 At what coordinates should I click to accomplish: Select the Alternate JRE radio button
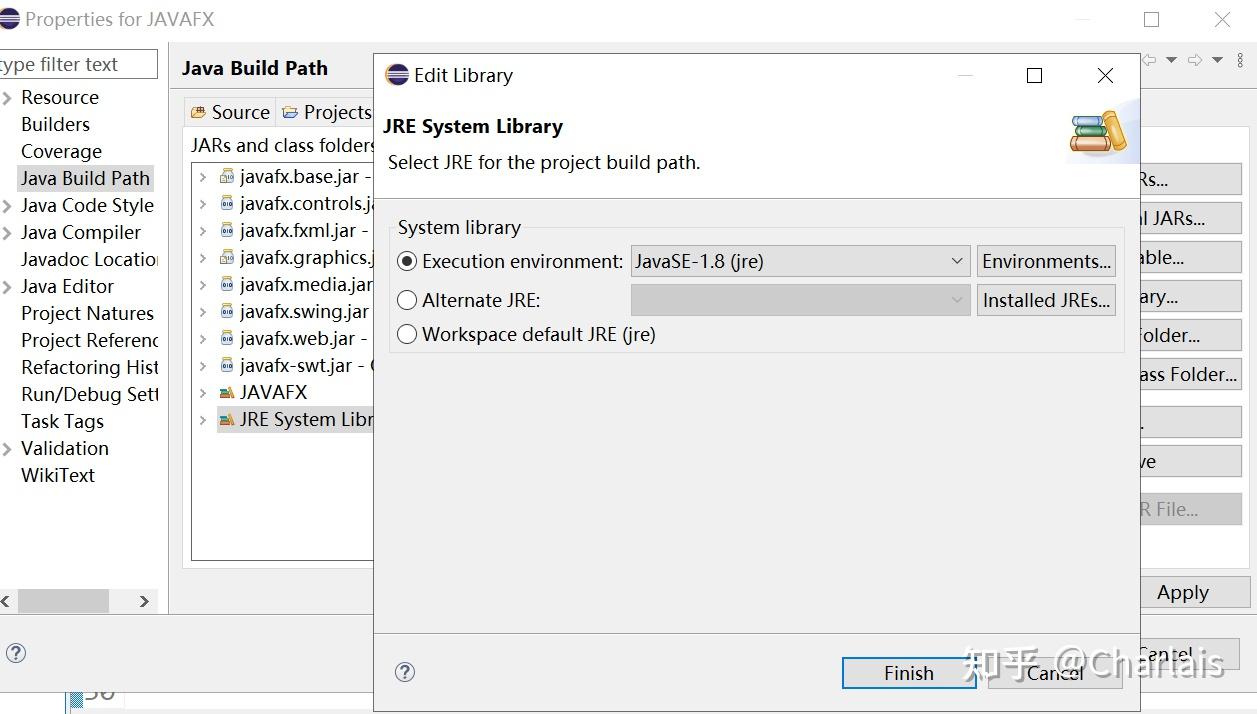(x=407, y=300)
